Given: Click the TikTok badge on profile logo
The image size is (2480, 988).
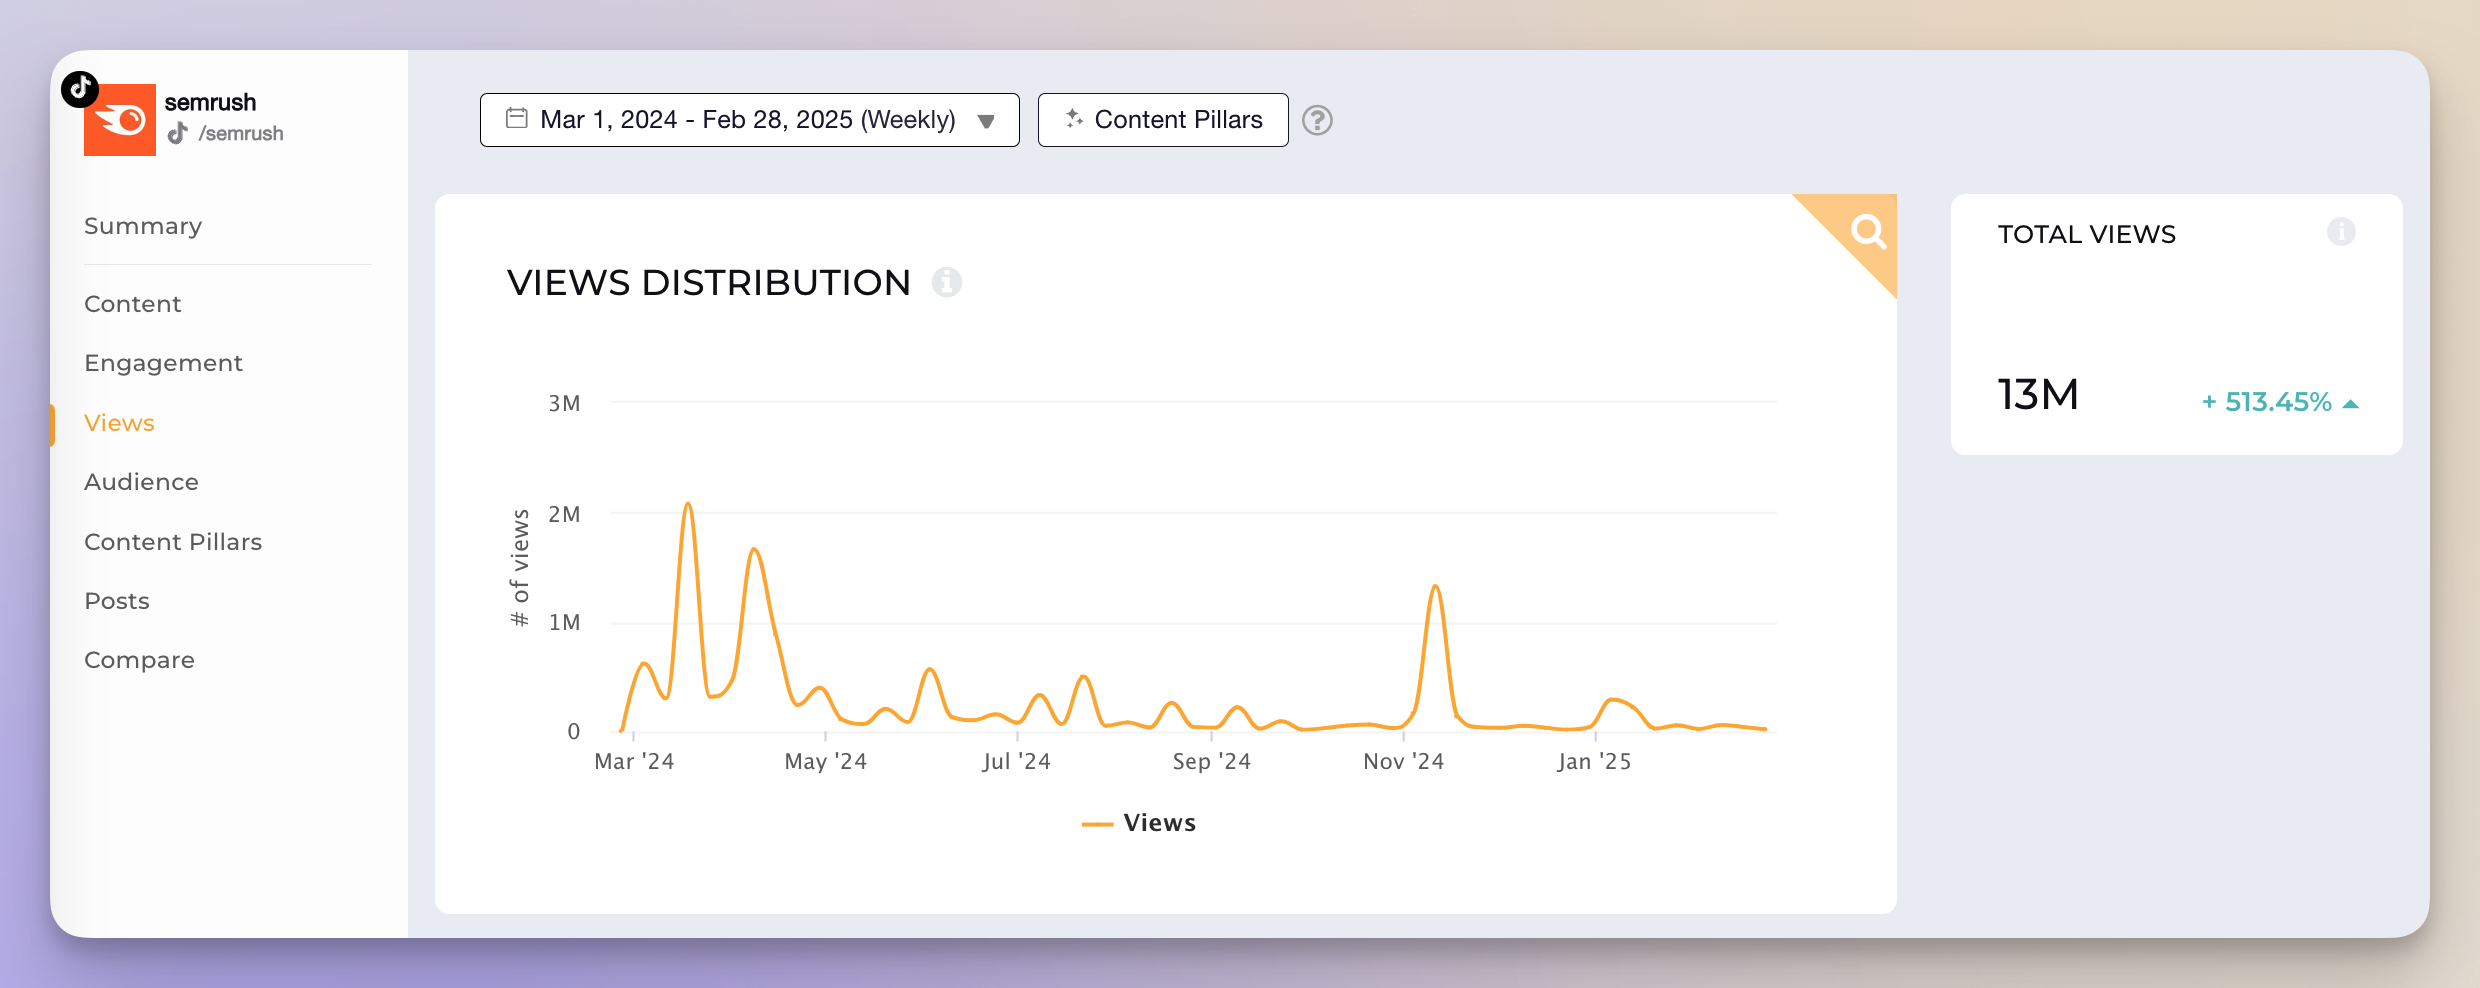Looking at the screenshot, I should 80,89.
